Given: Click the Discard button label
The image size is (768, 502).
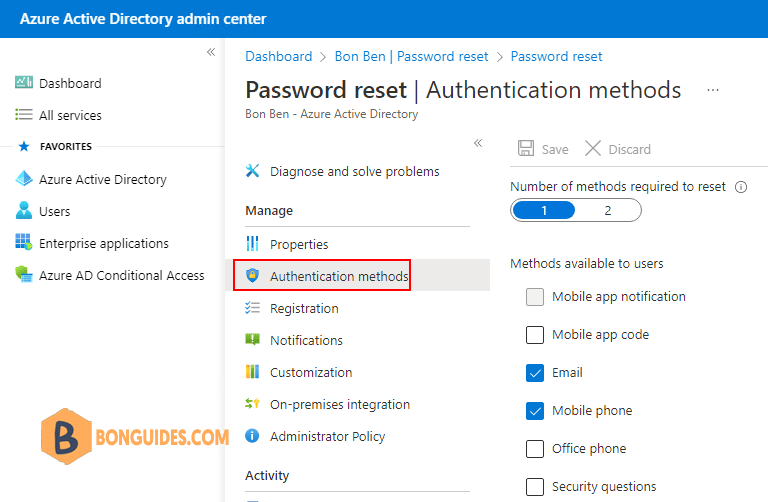Looking at the screenshot, I should pos(629,149).
